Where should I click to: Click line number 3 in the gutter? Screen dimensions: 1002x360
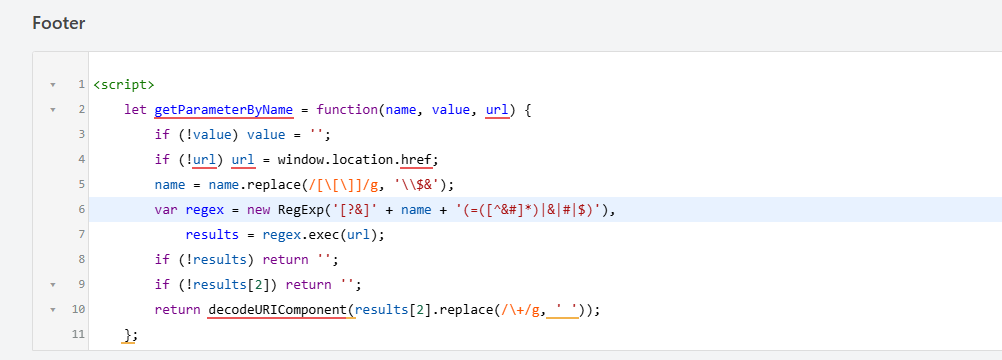coord(81,134)
